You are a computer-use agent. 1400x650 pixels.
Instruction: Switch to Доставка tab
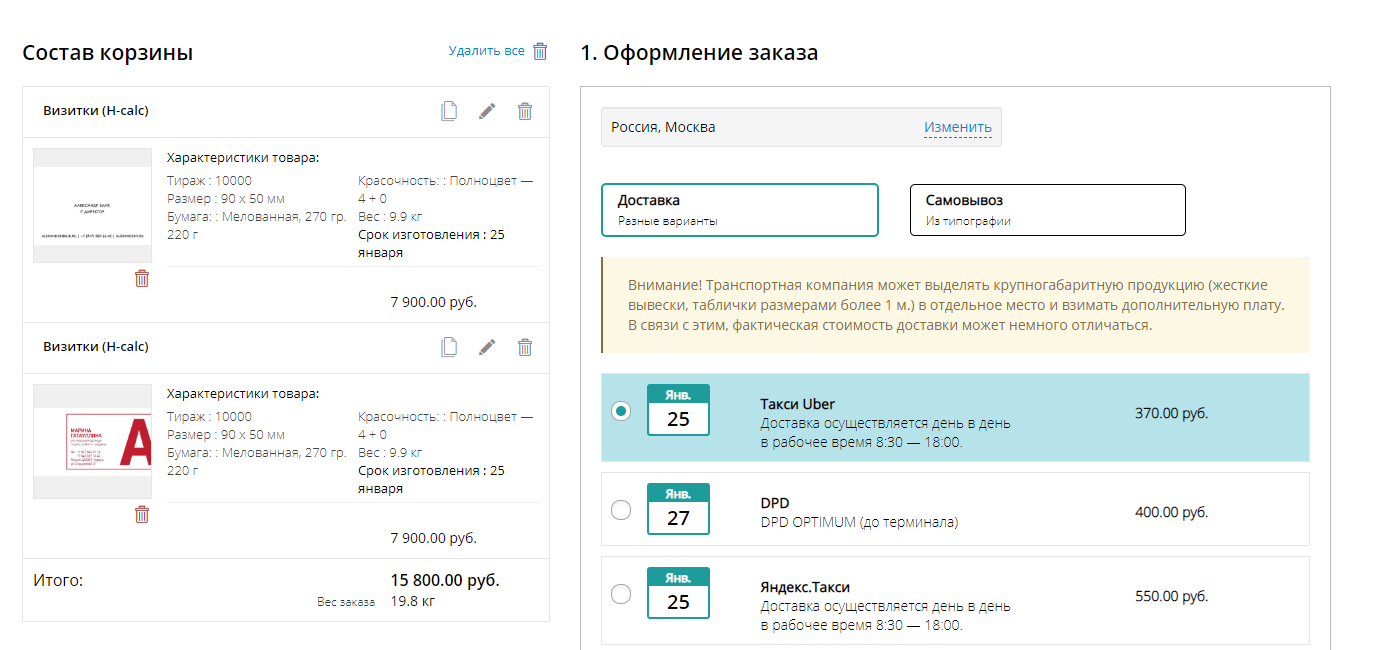pos(739,210)
